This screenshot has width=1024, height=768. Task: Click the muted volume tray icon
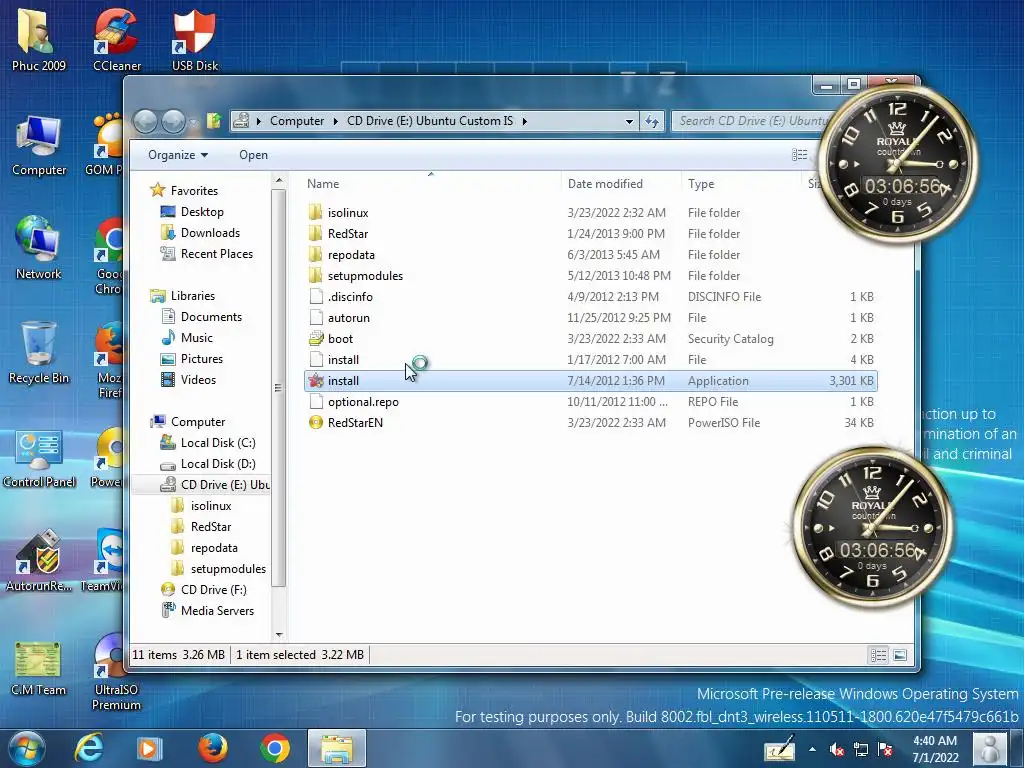pyautogui.click(x=837, y=750)
